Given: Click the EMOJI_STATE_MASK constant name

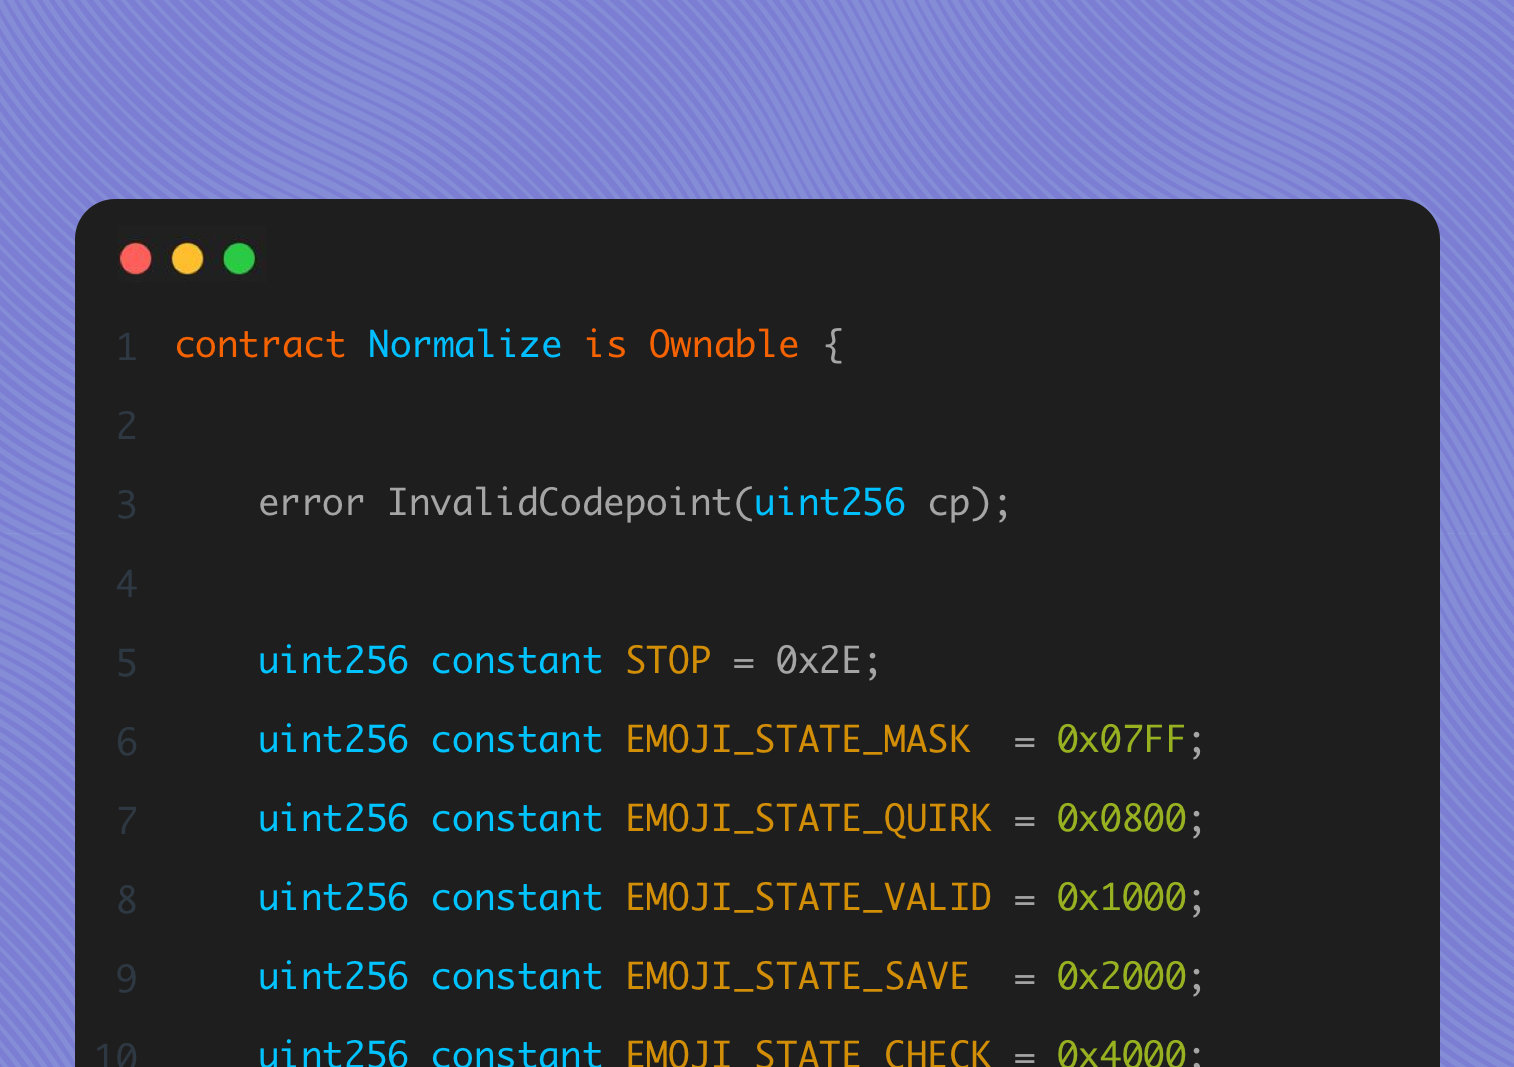Looking at the screenshot, I should click(x=798, y=740).
